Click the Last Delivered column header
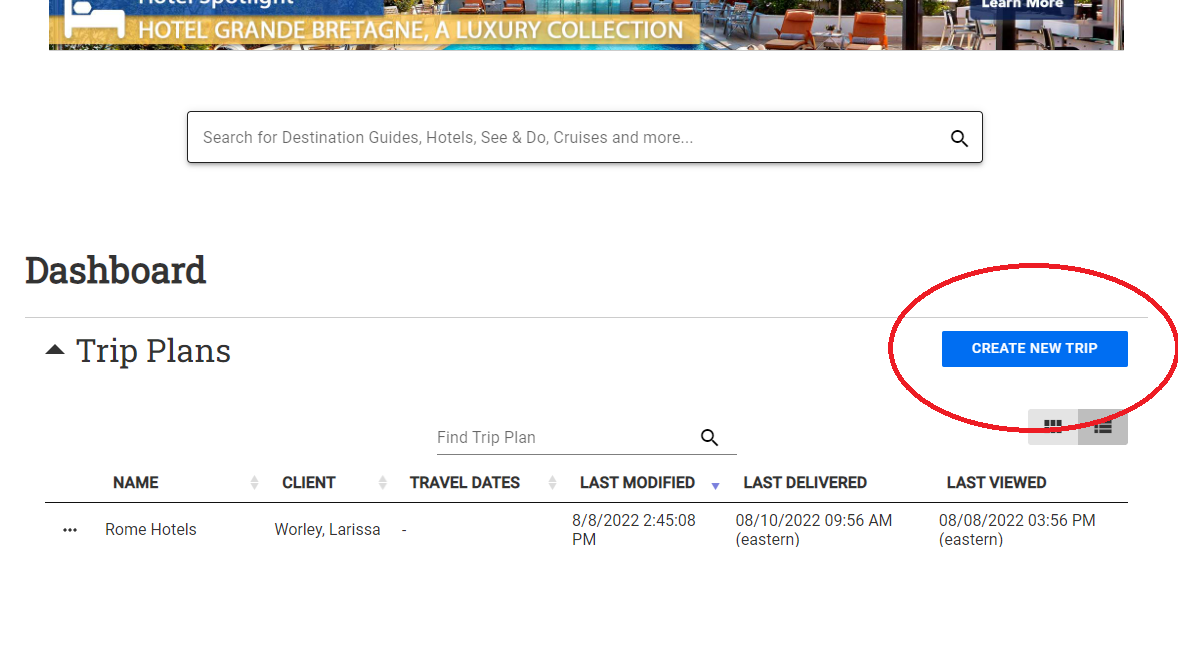The width and height of the screenshot is (1178, 649). pyautogui.click(x=805, y=482)
